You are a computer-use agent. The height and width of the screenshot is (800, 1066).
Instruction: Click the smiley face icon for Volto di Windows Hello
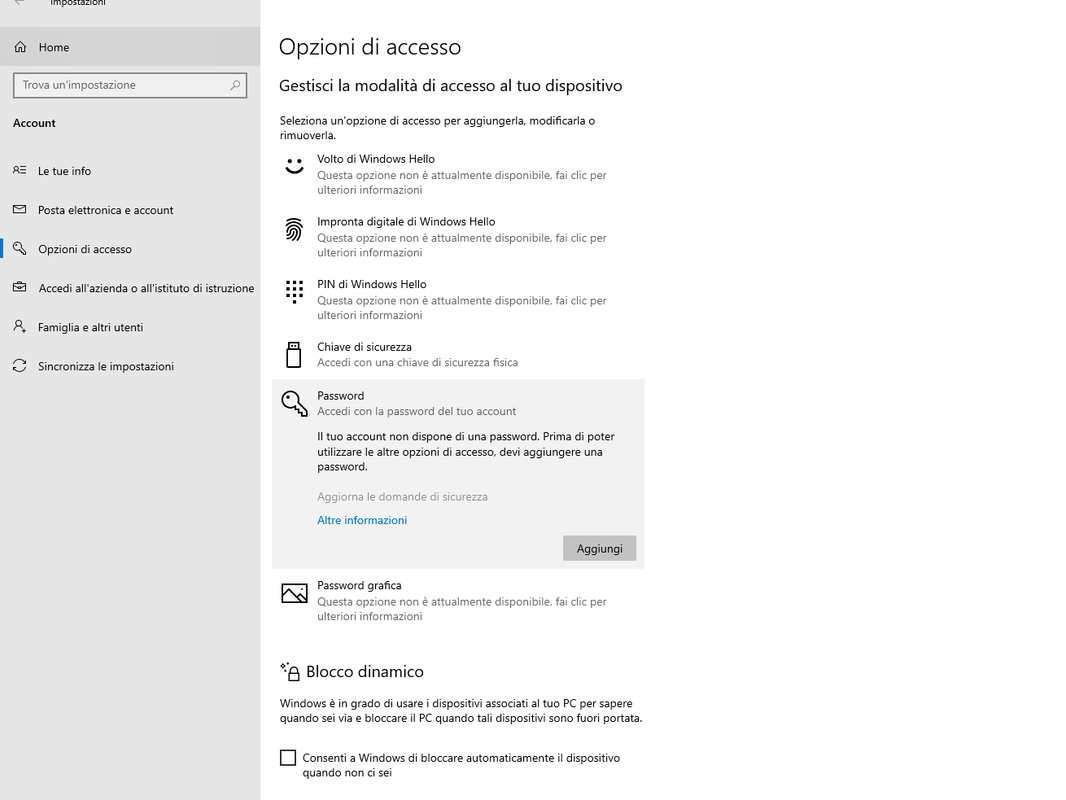(x=294, y=166)
